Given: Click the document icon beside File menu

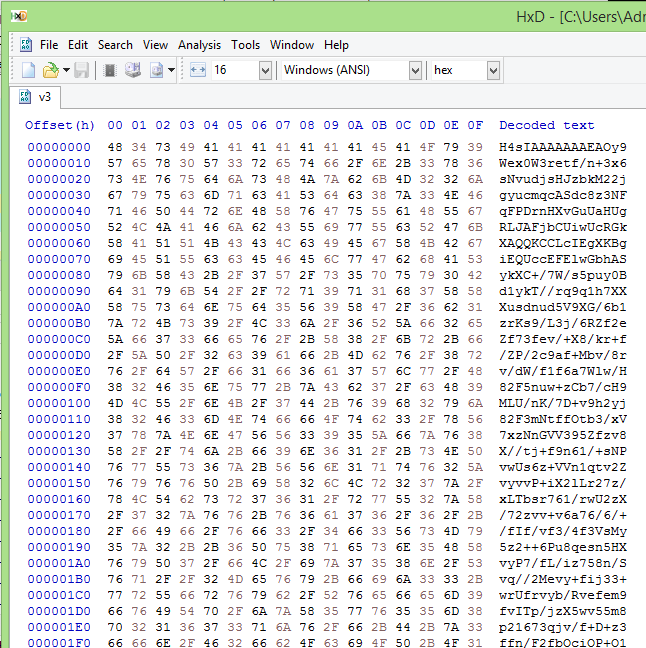Looking at the screenshot, I should pyautogui.click(x=26, y=44).
